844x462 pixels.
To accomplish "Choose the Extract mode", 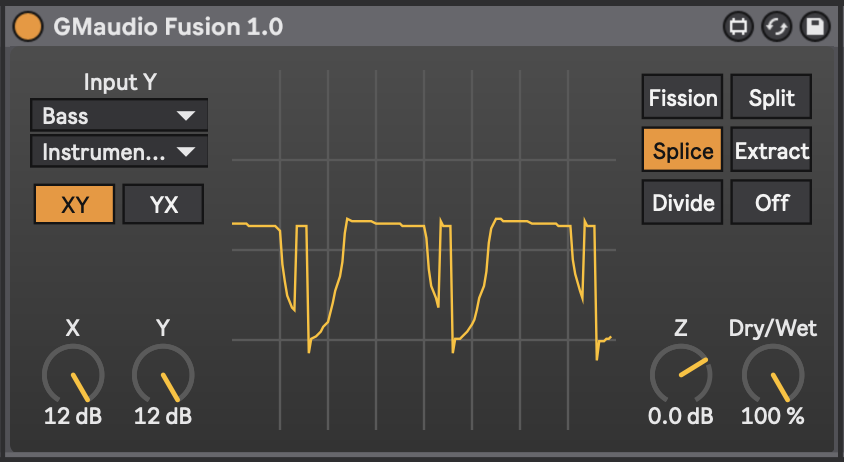I will (771, 151).
